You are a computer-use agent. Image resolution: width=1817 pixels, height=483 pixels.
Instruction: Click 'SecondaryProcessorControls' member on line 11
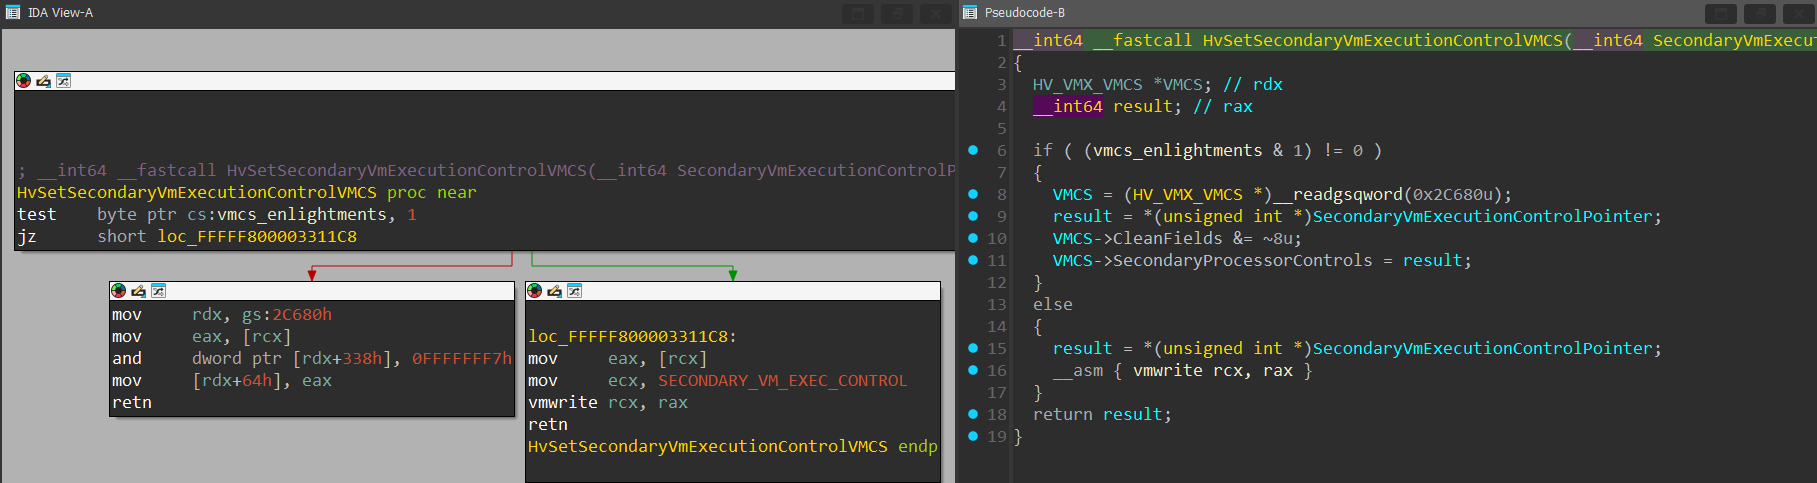click(x=1242, y=260)
